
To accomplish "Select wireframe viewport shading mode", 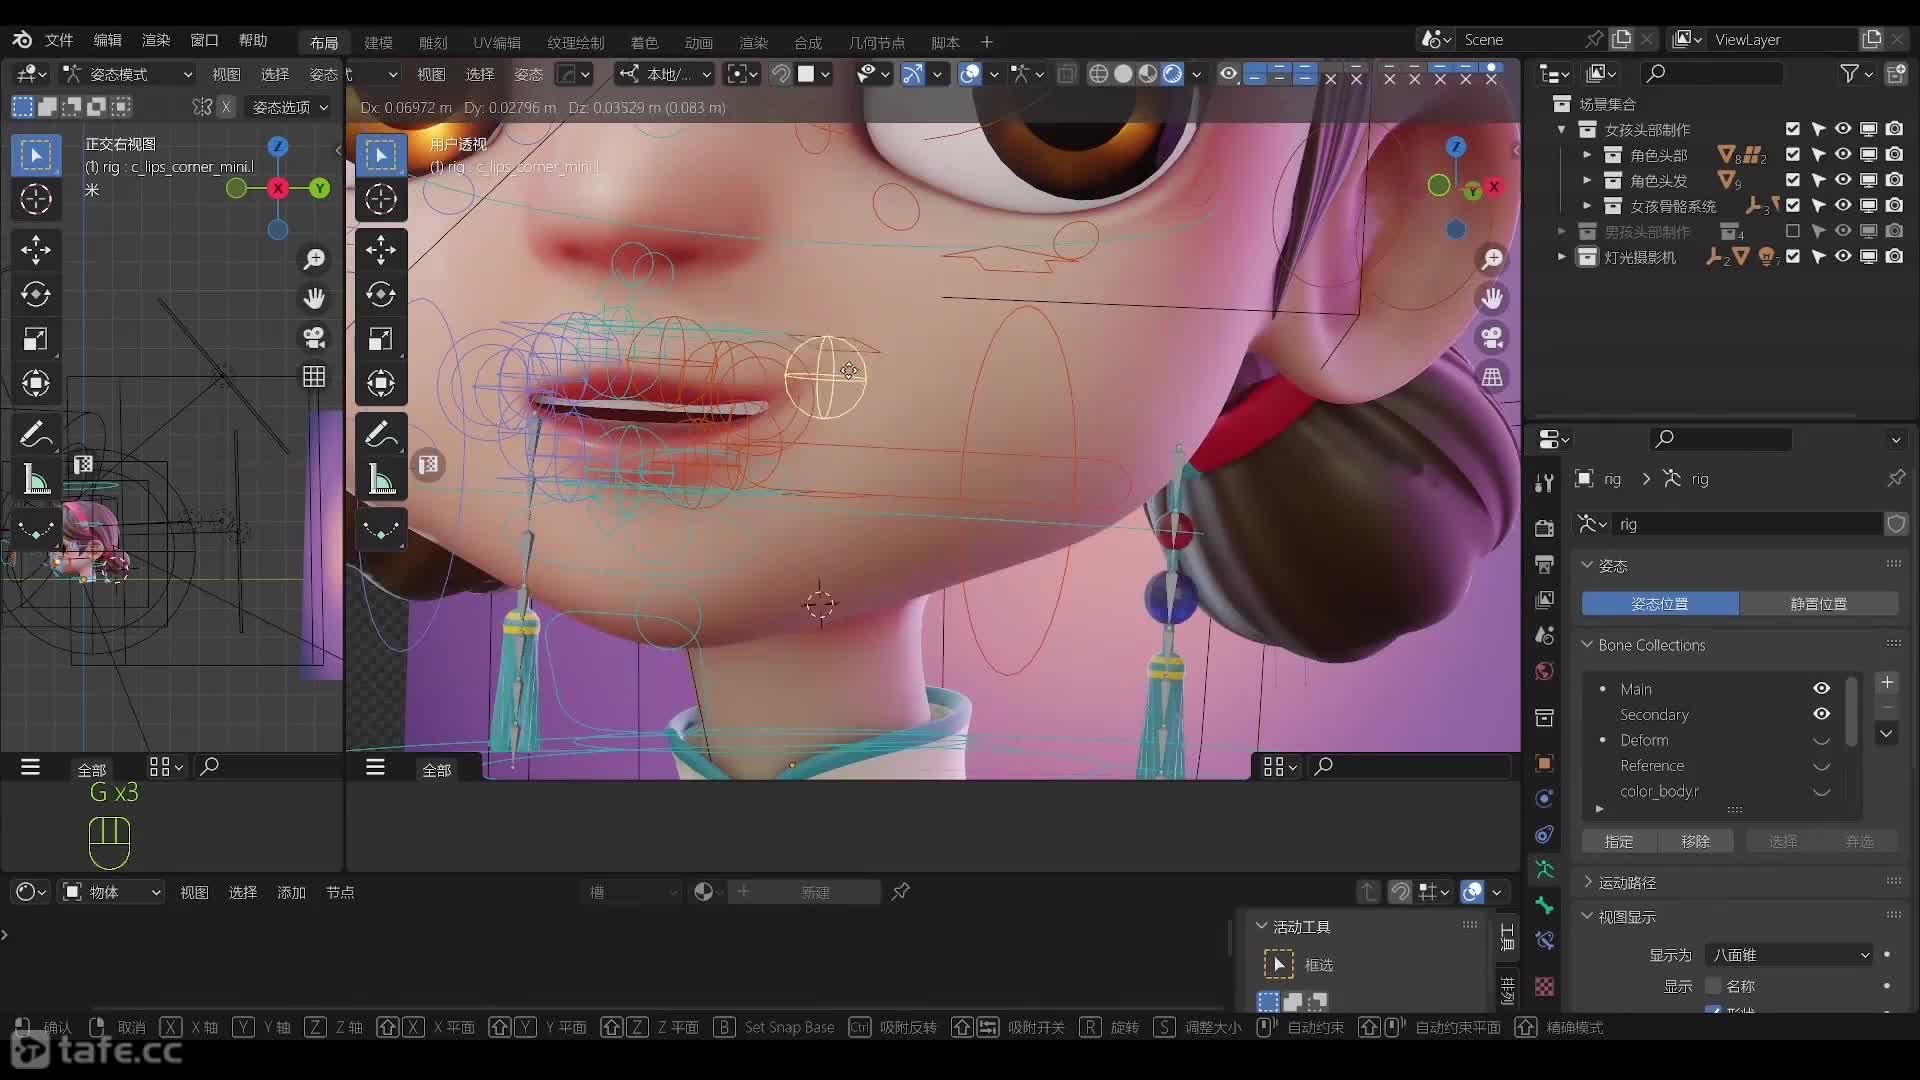I will [x=1098, y=74].
